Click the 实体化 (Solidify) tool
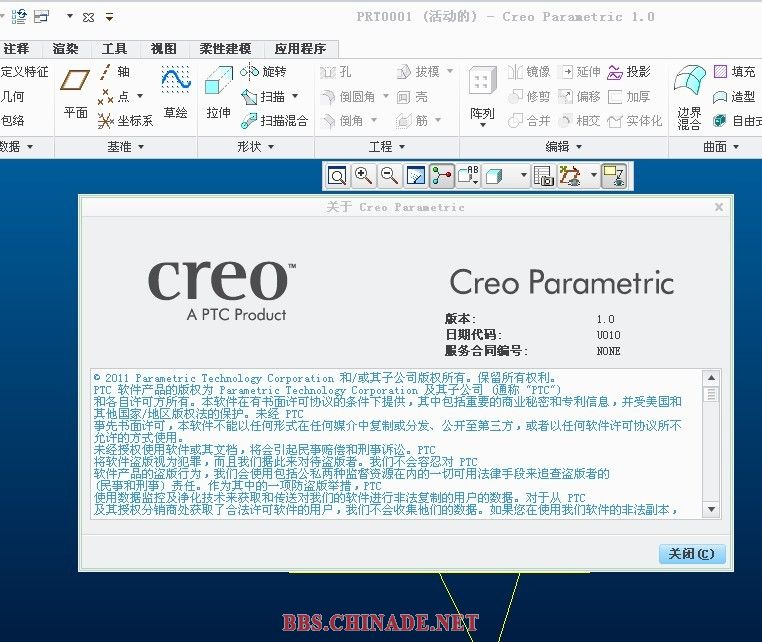762x642 pixels. pyautogui.click(x=635, y=120)
